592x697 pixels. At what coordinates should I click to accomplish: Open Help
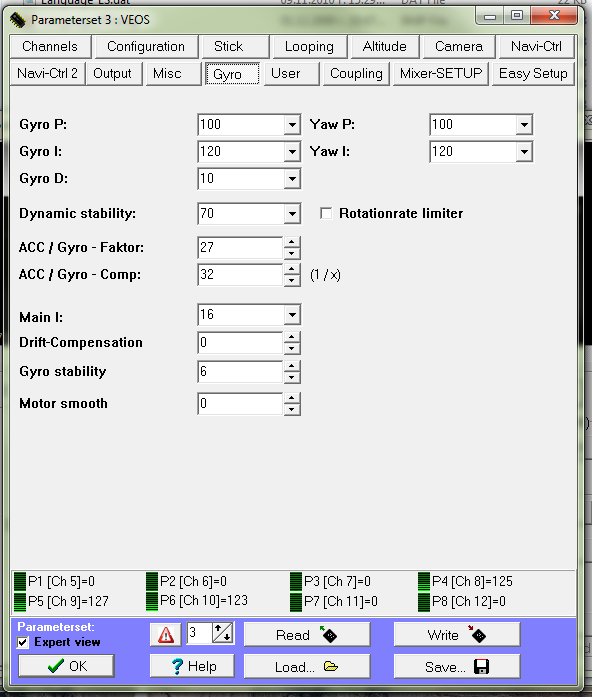192,666
